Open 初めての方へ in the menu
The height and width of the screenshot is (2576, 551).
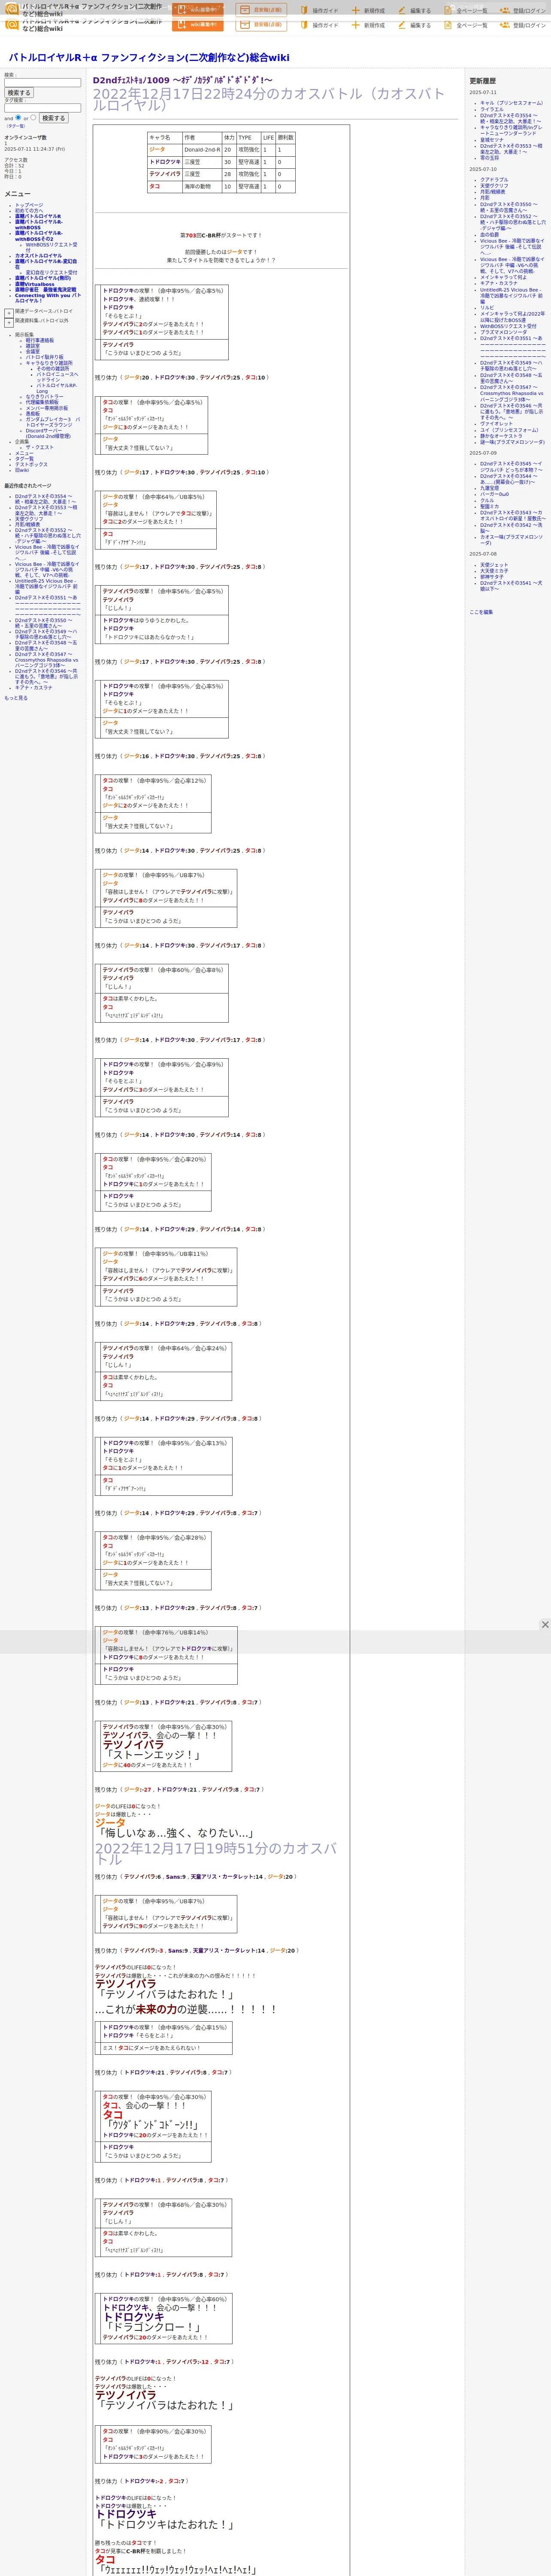[29, 211]
